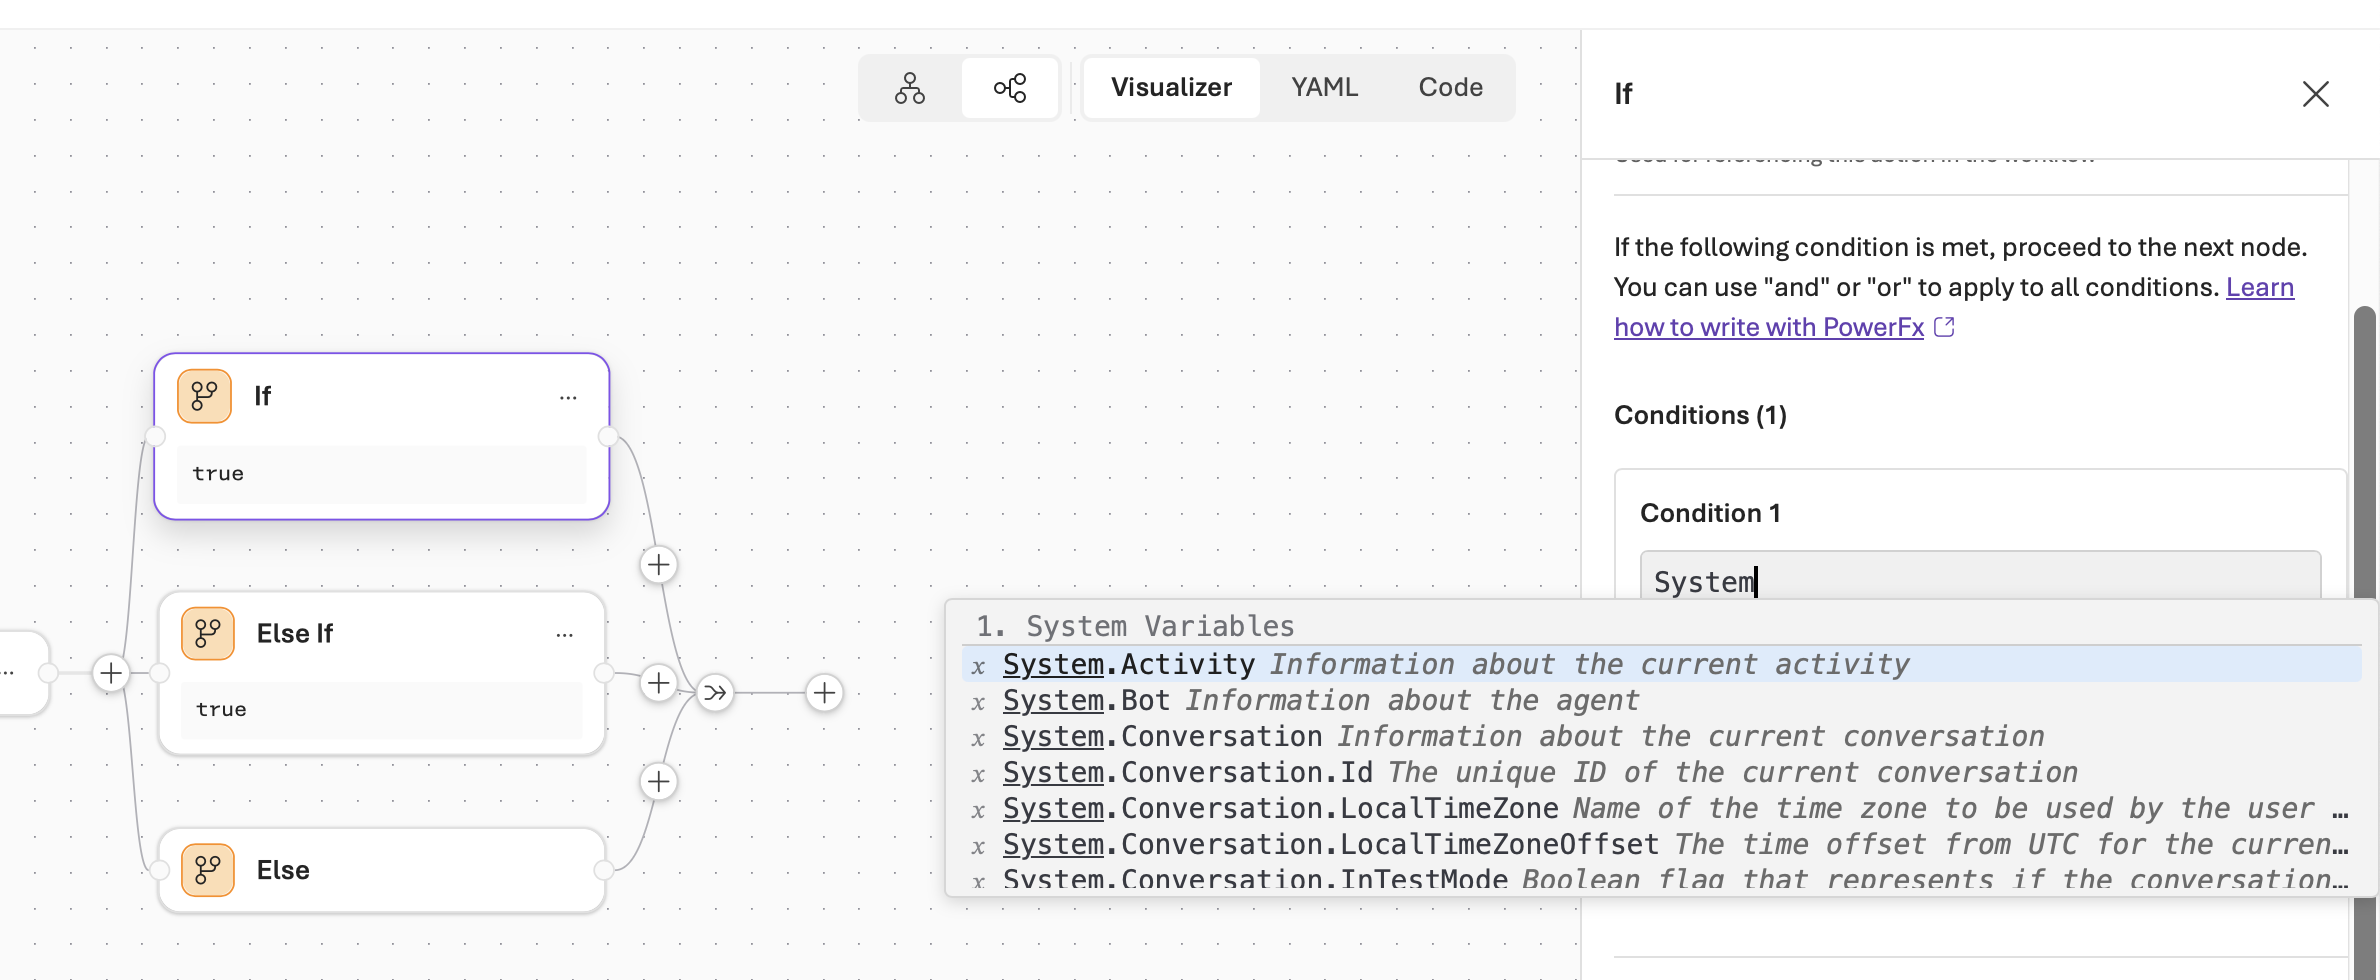
Task: Click the merge arrows connector icon
Action: tap(715, 692)
